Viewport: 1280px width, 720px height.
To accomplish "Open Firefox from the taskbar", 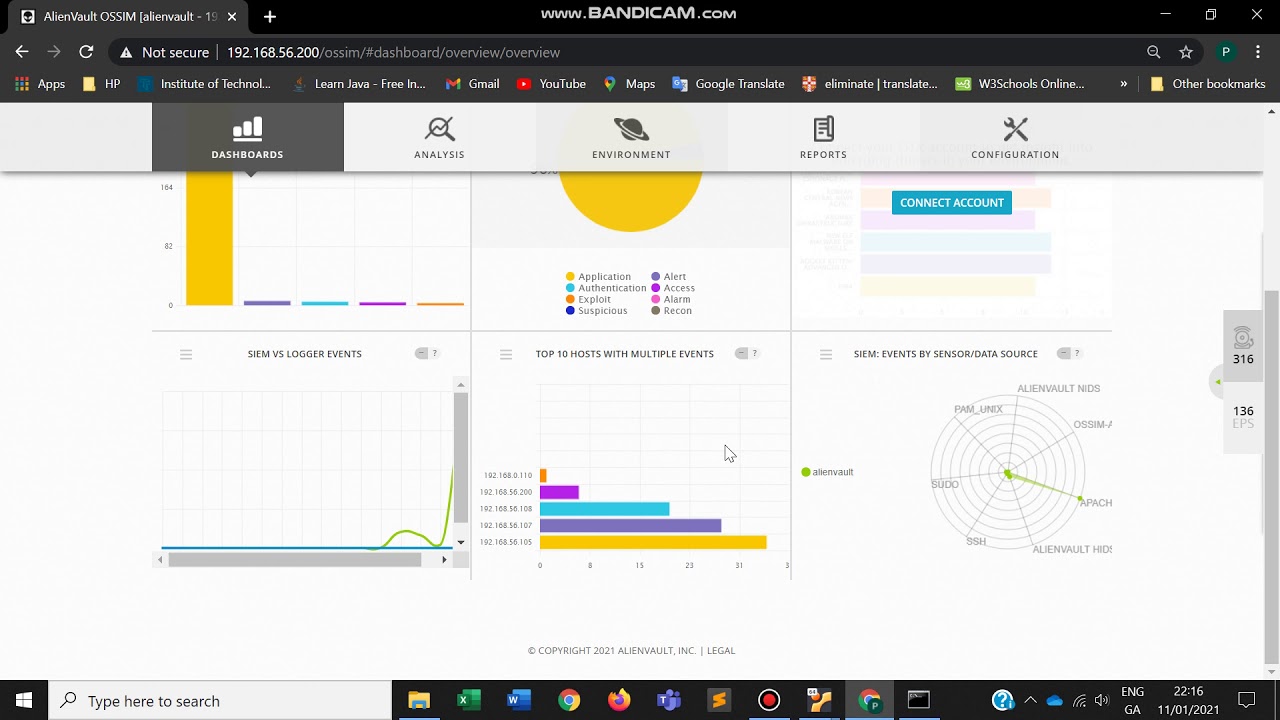I will pos(619,700).
